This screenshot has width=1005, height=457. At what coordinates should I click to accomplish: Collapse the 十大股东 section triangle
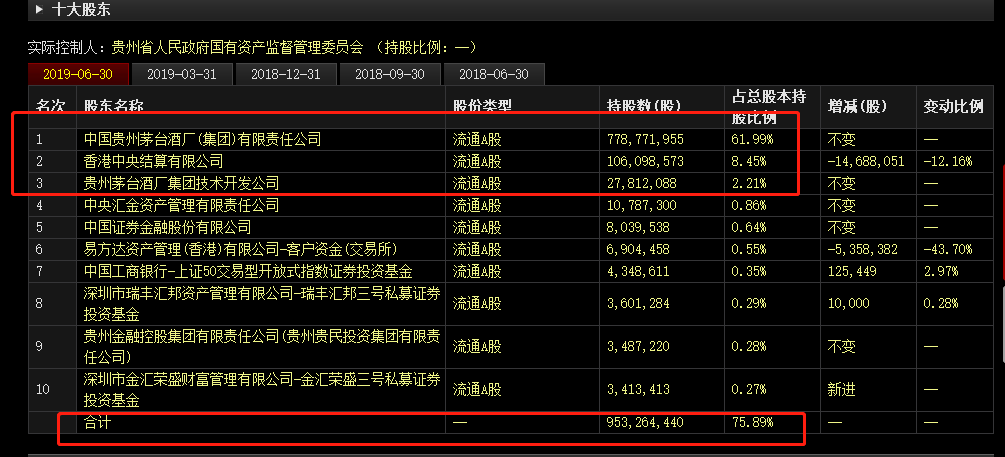(x=39, y=10)
